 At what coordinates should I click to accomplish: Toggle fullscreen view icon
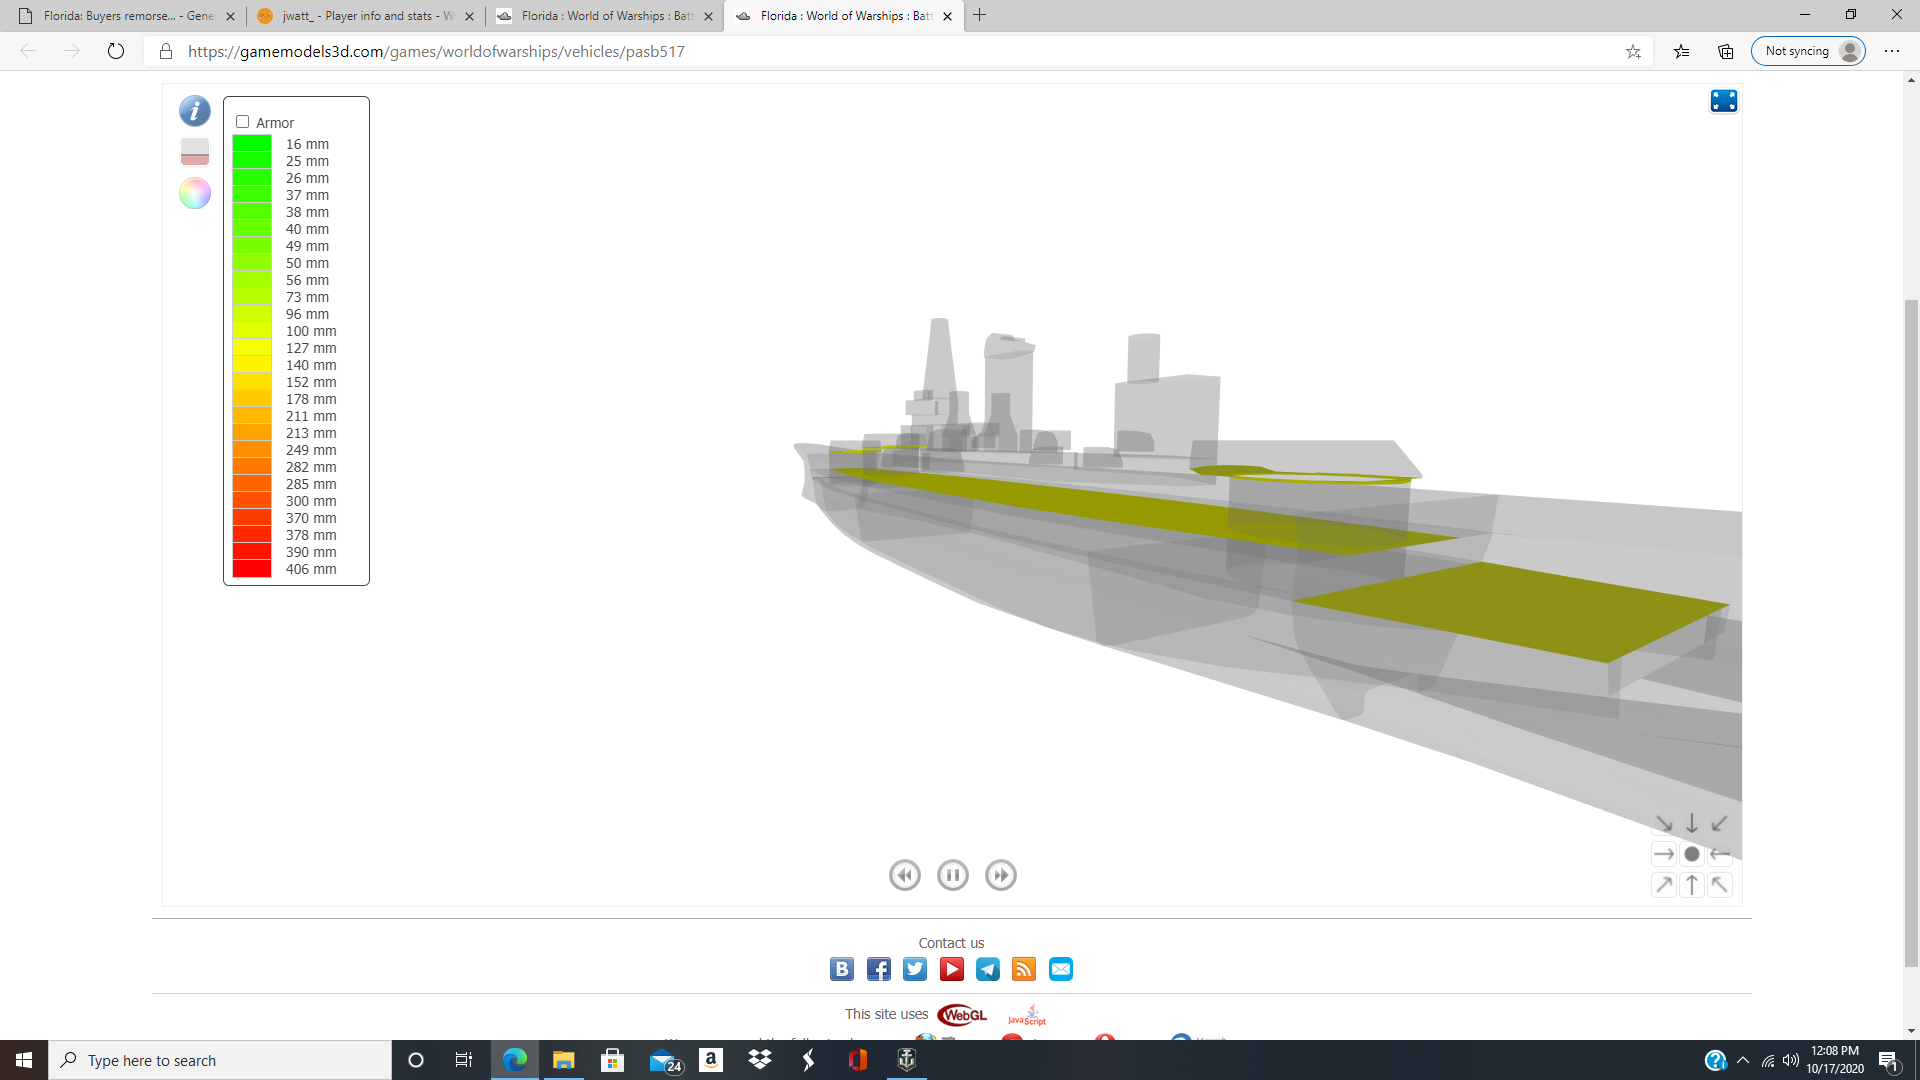pyautogui.click(x=1723, y=101)
